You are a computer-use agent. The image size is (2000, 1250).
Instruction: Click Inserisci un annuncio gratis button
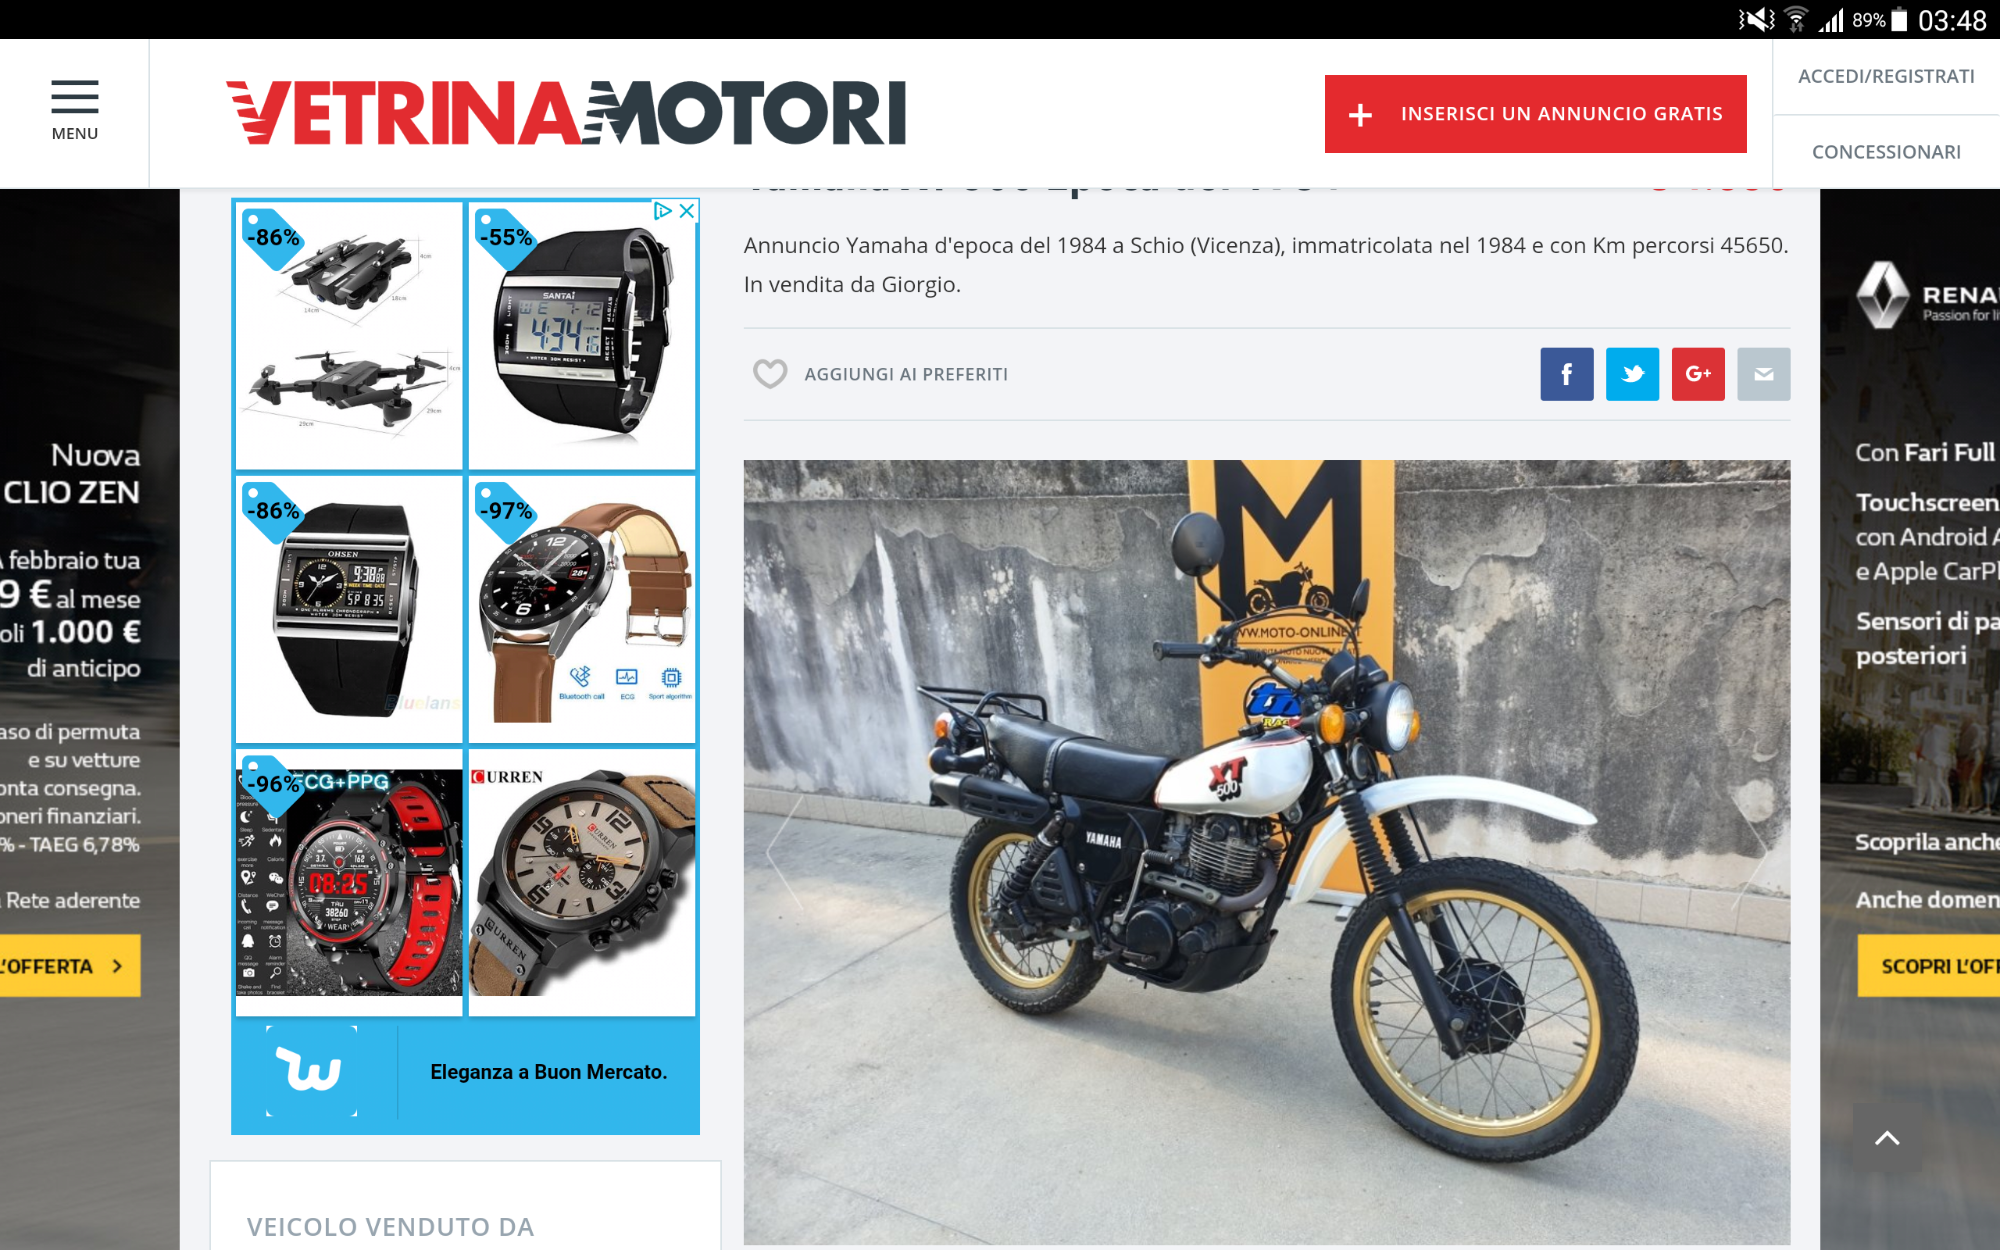click(1536, 114)
